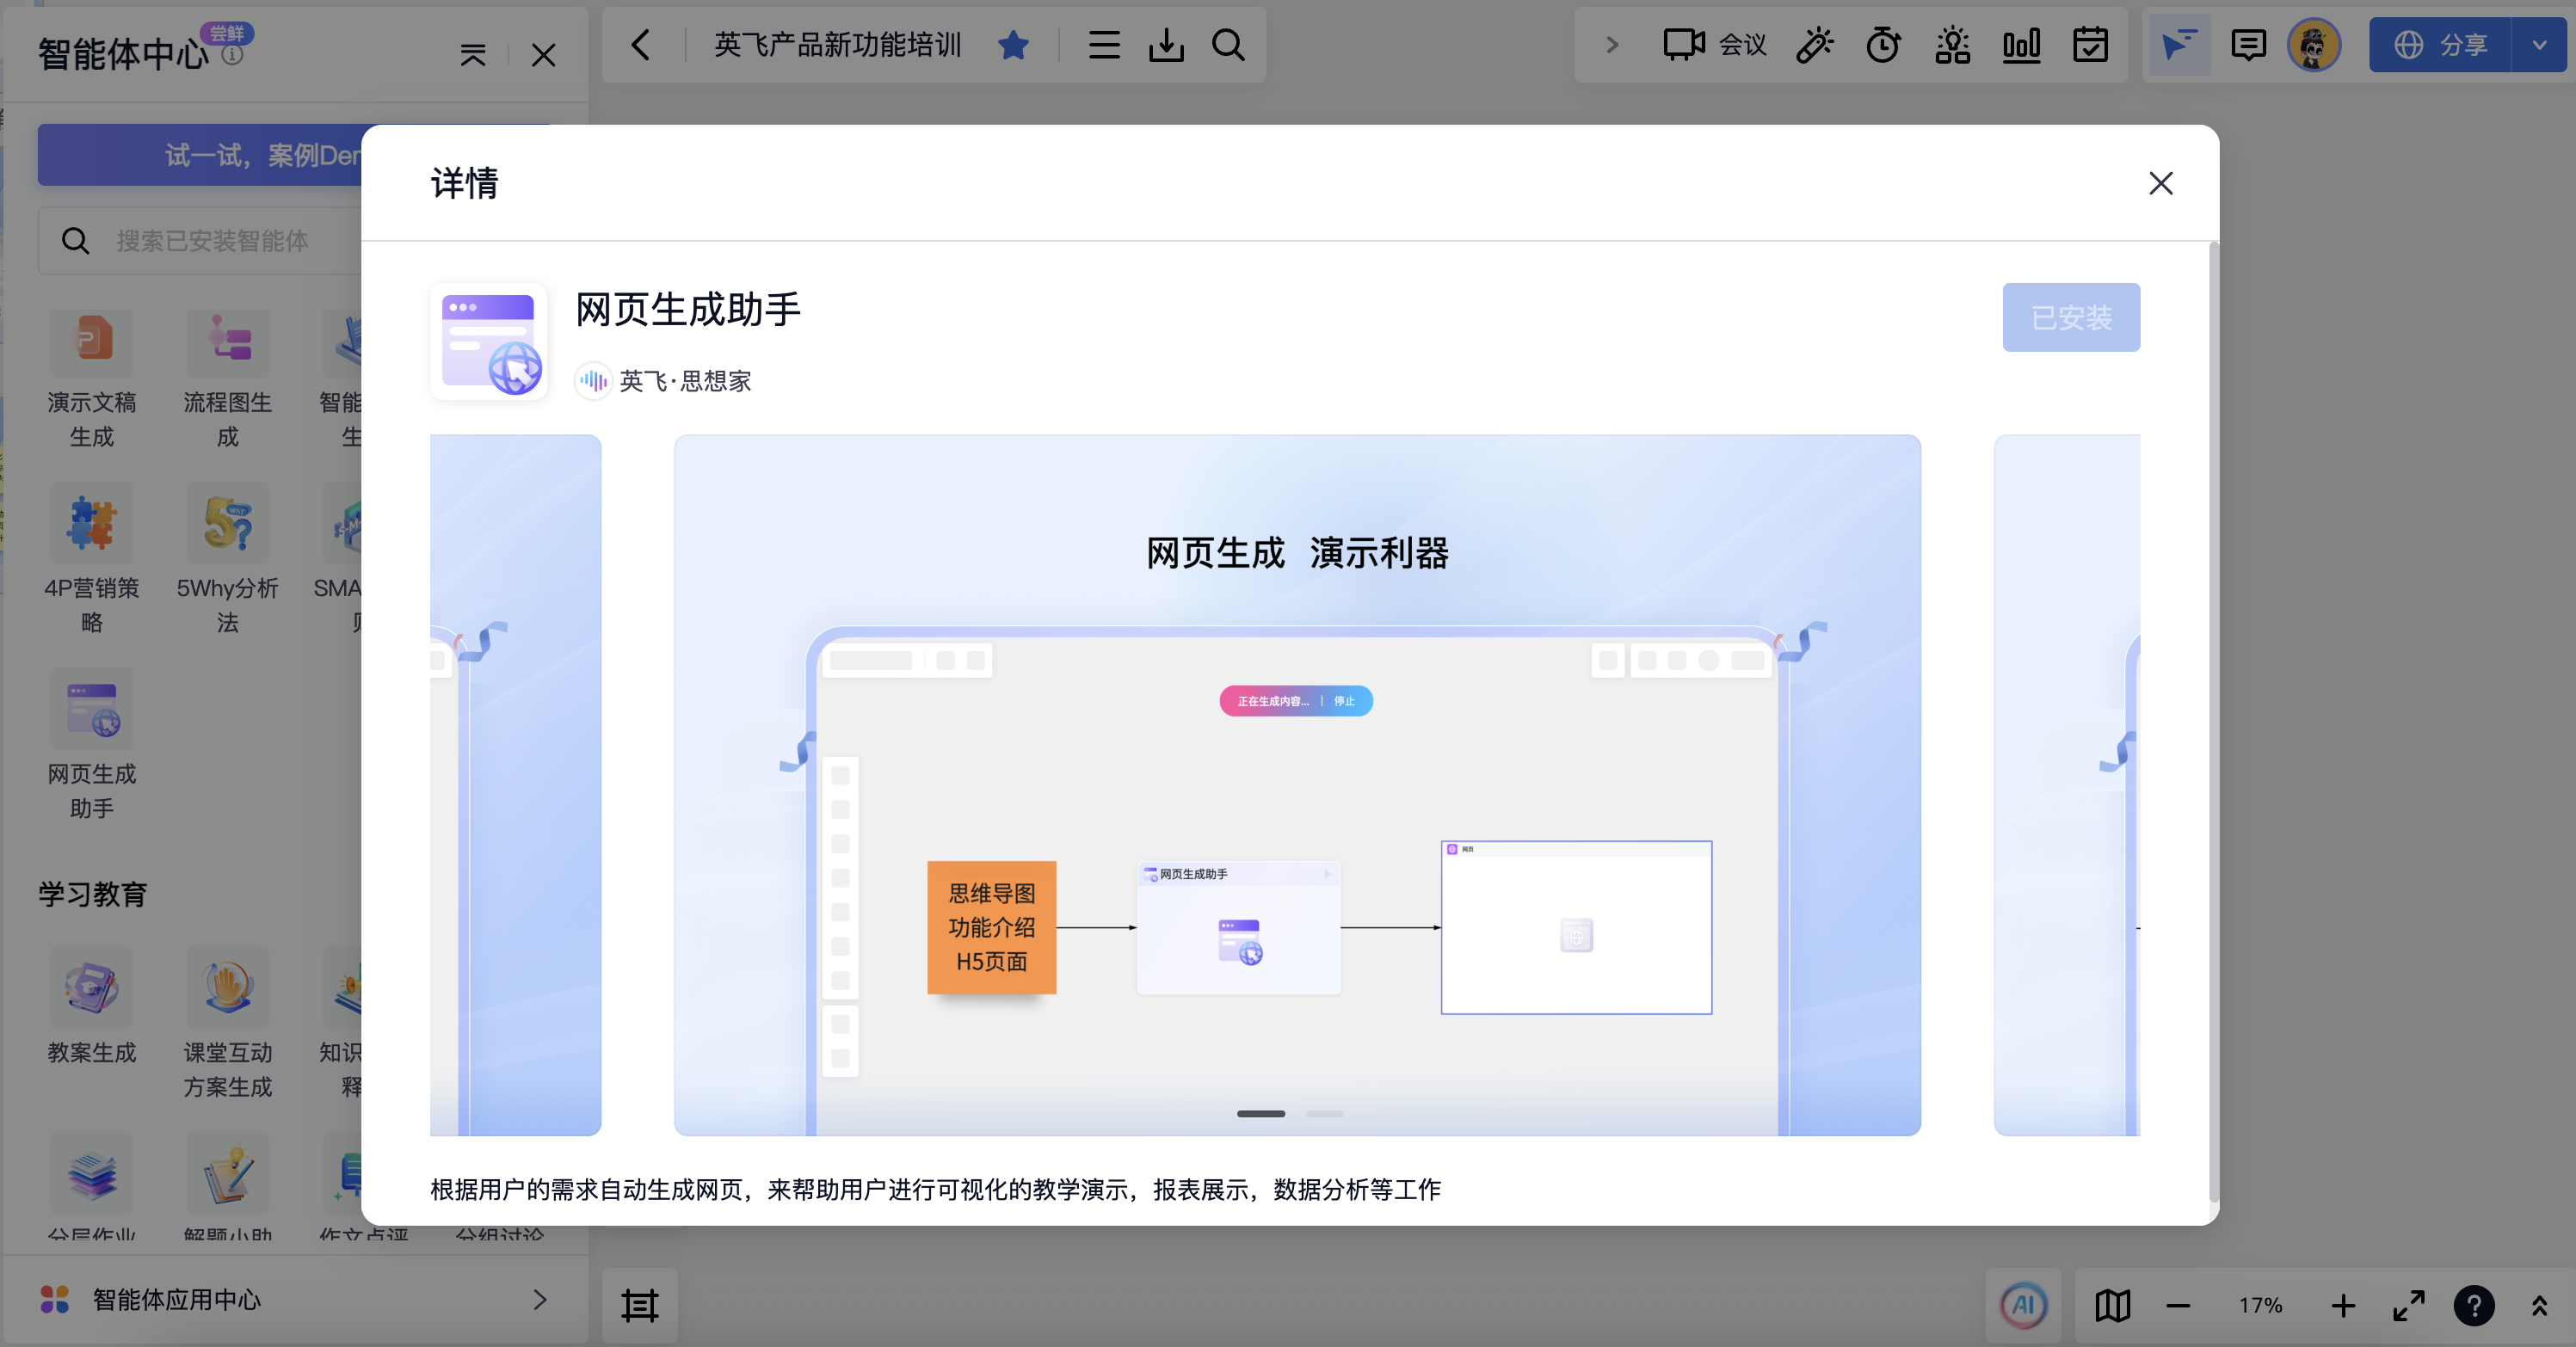Click the 已安装 button
This screenshot has width=2576, height=1347.
tap(2071, 317)
